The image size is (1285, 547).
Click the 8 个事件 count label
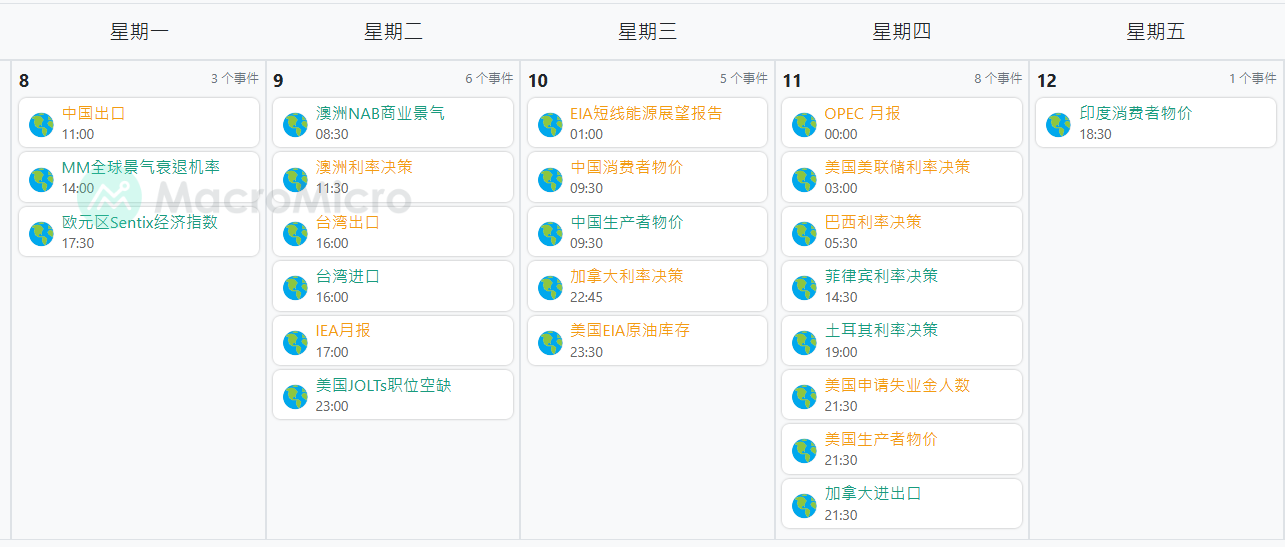coord(997,78)
